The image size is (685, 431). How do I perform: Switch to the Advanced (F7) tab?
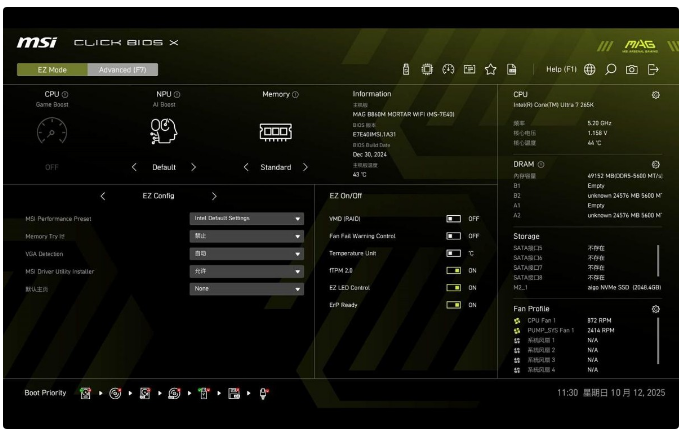click(122, 70)
